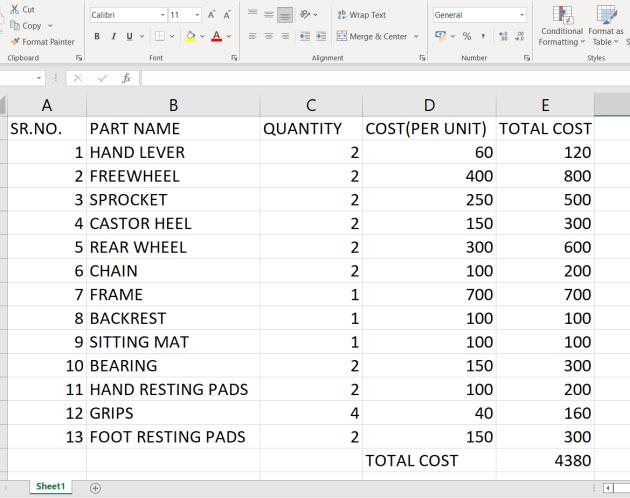The width and height of the screenshot is (630, 498).
Task: Open the General number format dropdown
Action: [x=522, y=15]
